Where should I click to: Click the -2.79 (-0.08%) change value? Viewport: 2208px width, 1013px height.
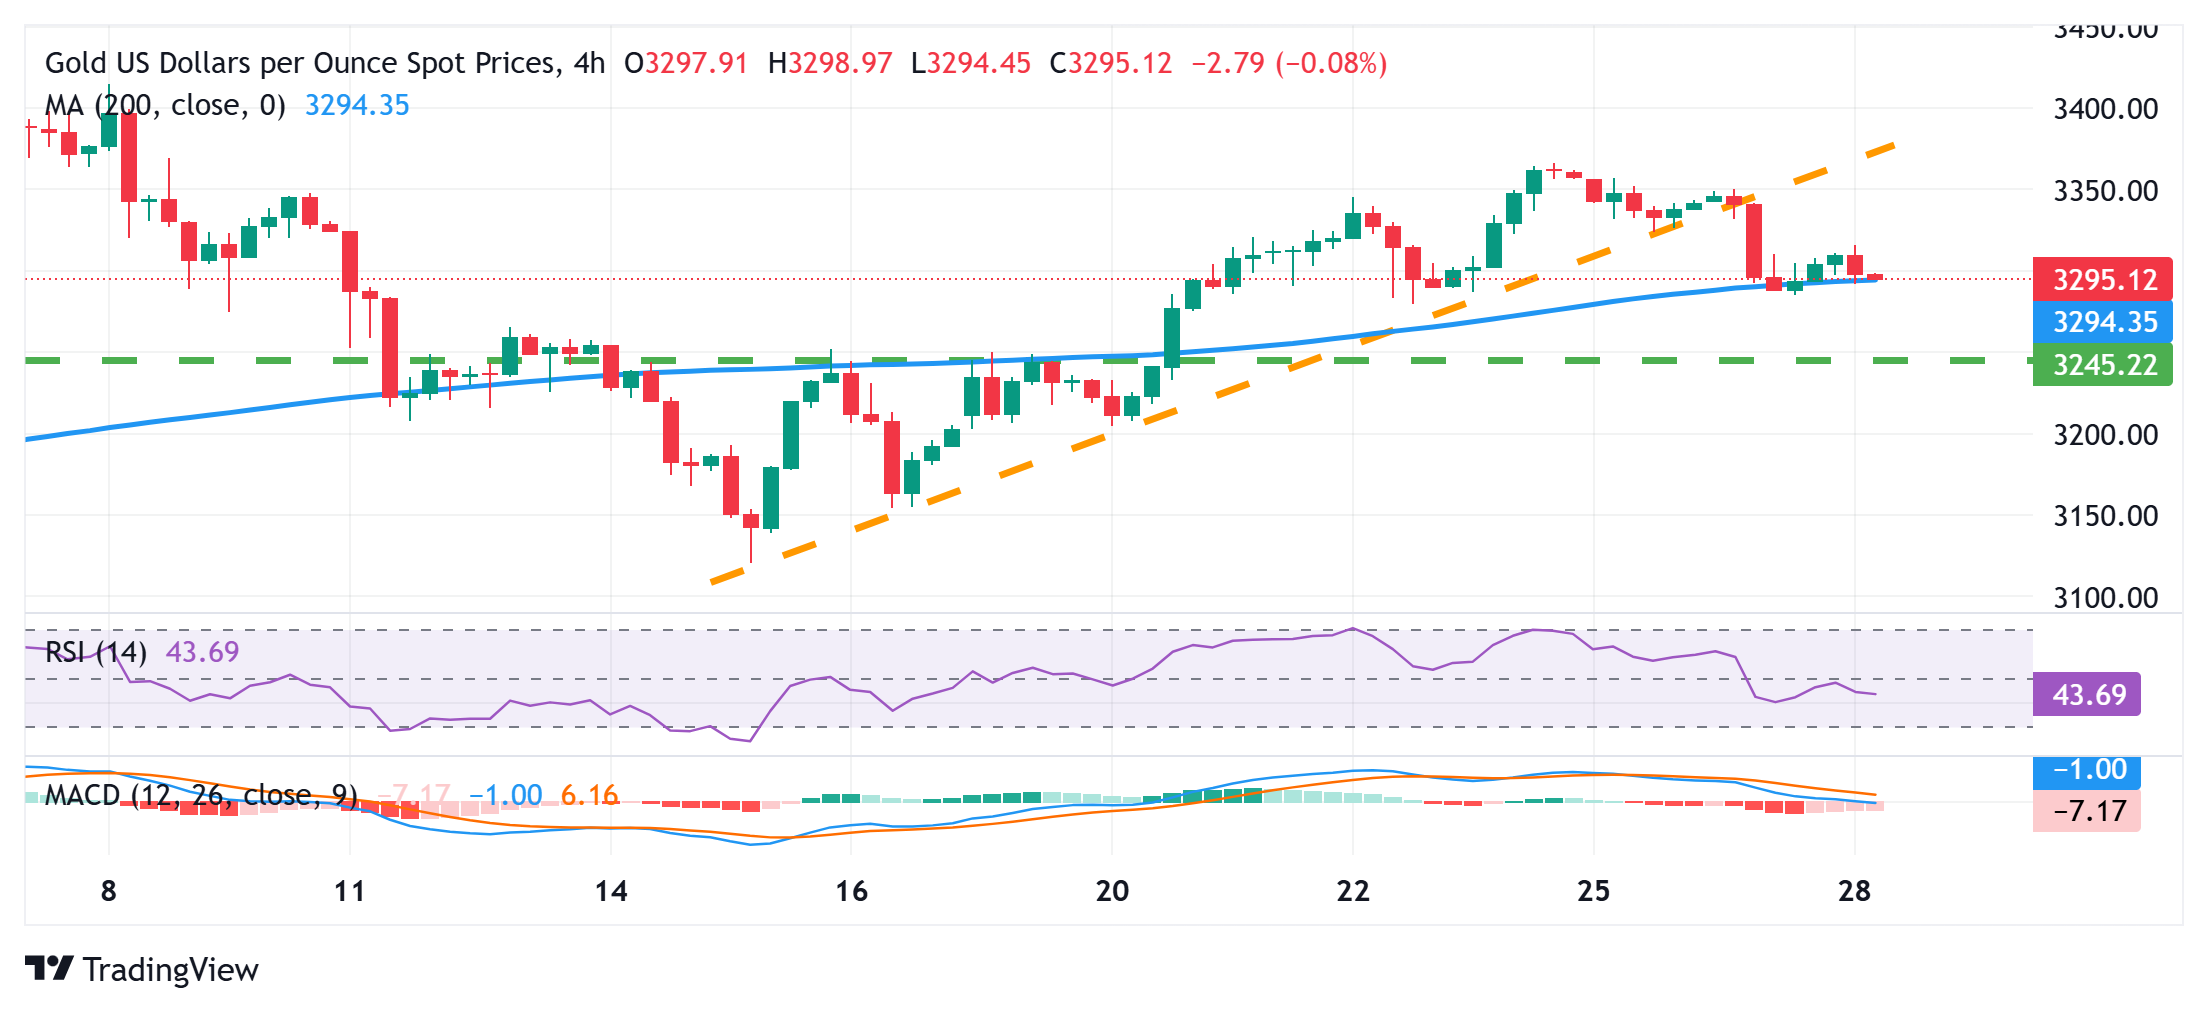tap(1289, 63)
